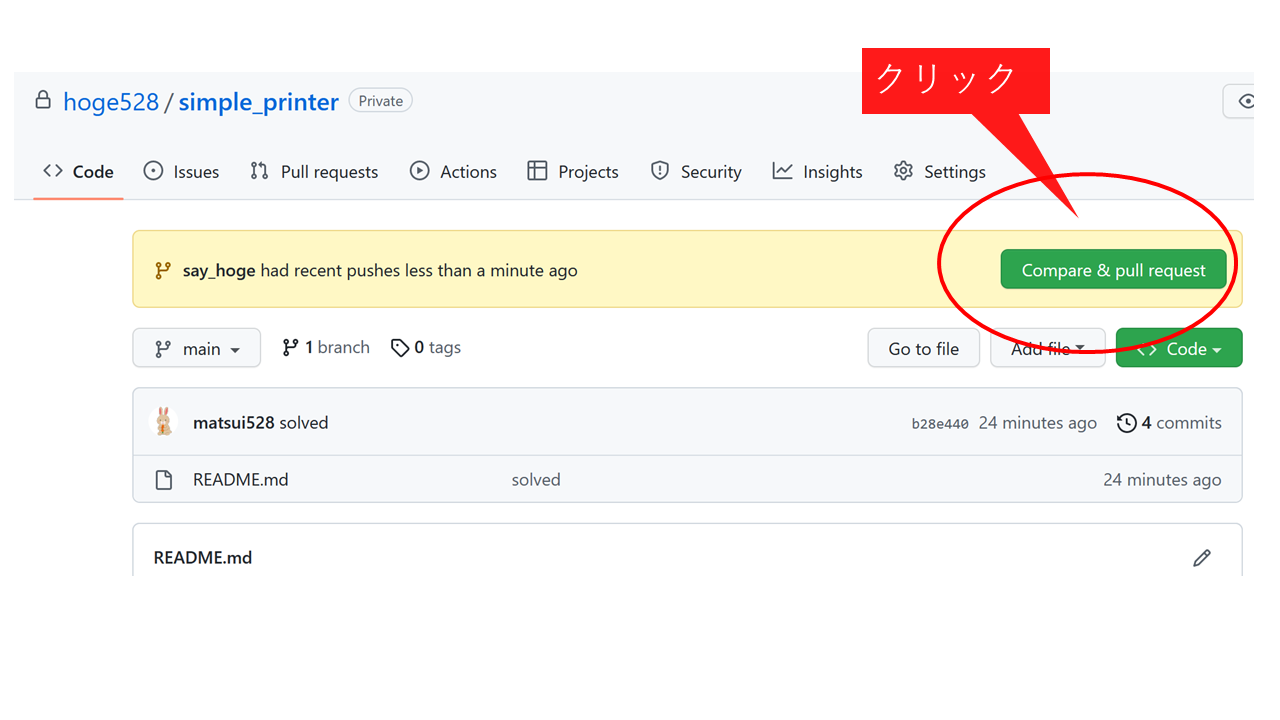Click the README.md file icon

[x=164, y=480]
